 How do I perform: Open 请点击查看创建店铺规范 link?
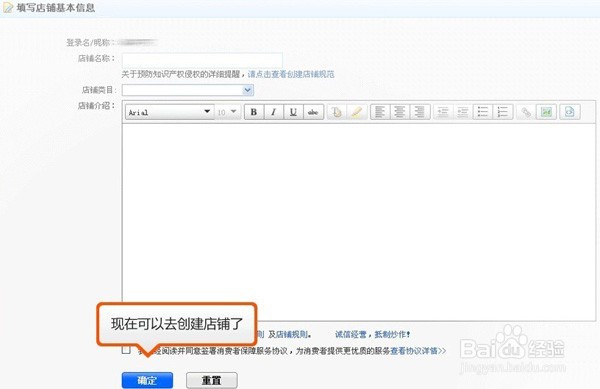point(291,74)
